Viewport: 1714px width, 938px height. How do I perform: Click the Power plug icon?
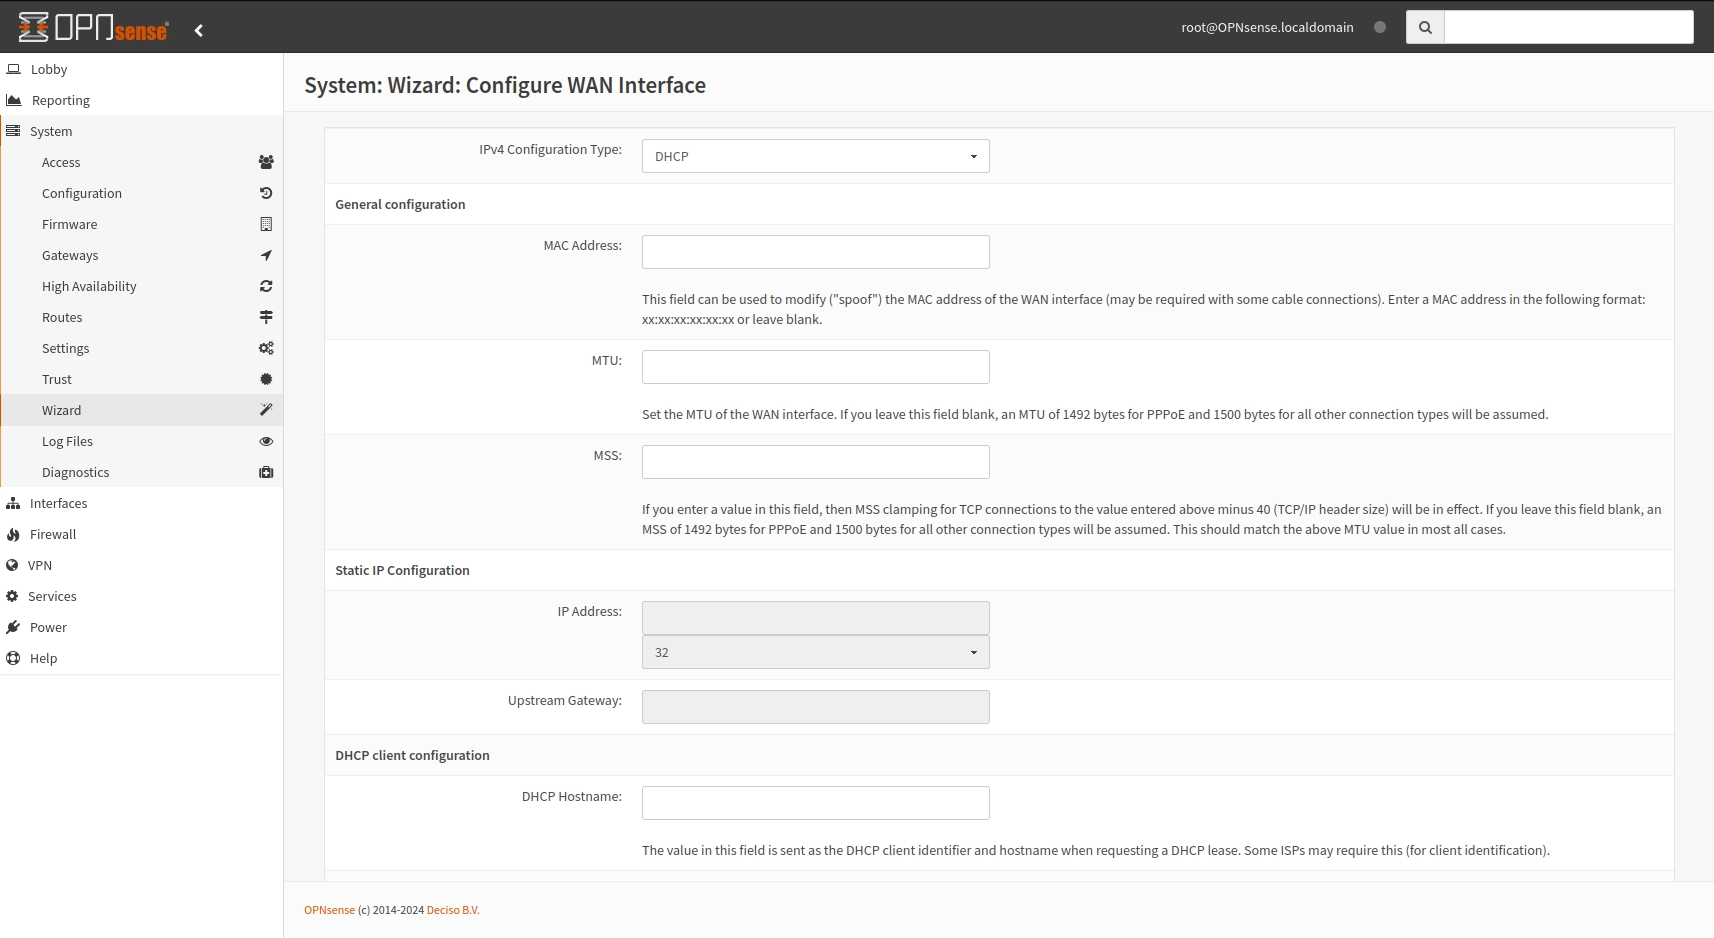[13, 627]
